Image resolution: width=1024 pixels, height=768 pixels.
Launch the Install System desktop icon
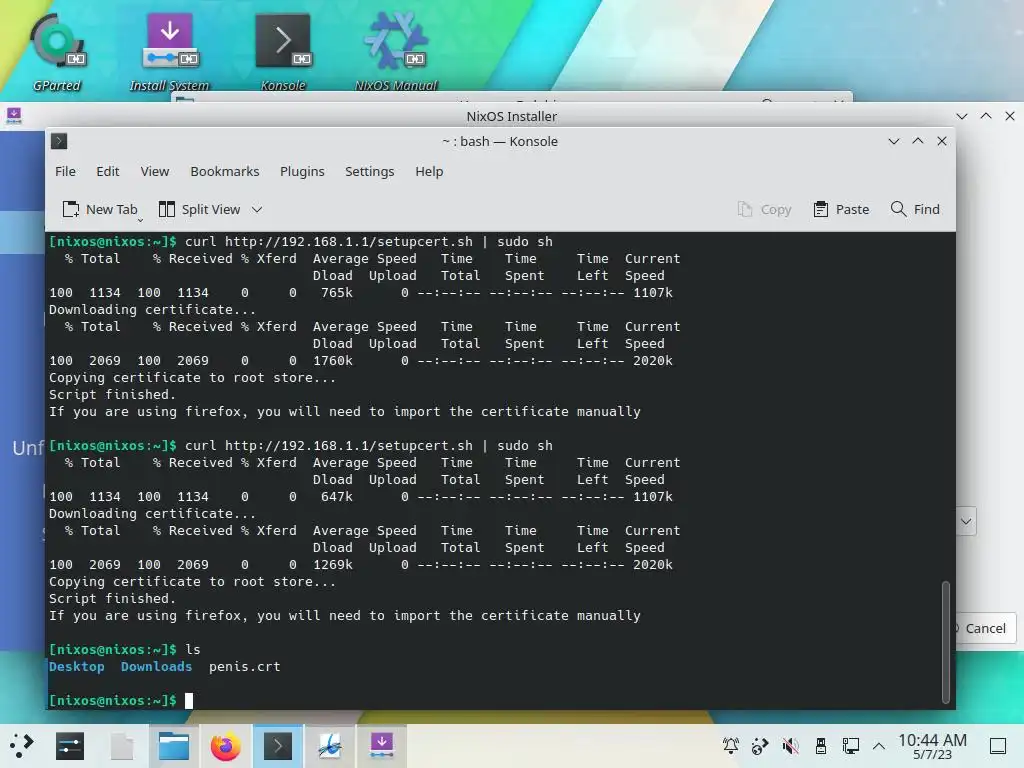(169, 54)
